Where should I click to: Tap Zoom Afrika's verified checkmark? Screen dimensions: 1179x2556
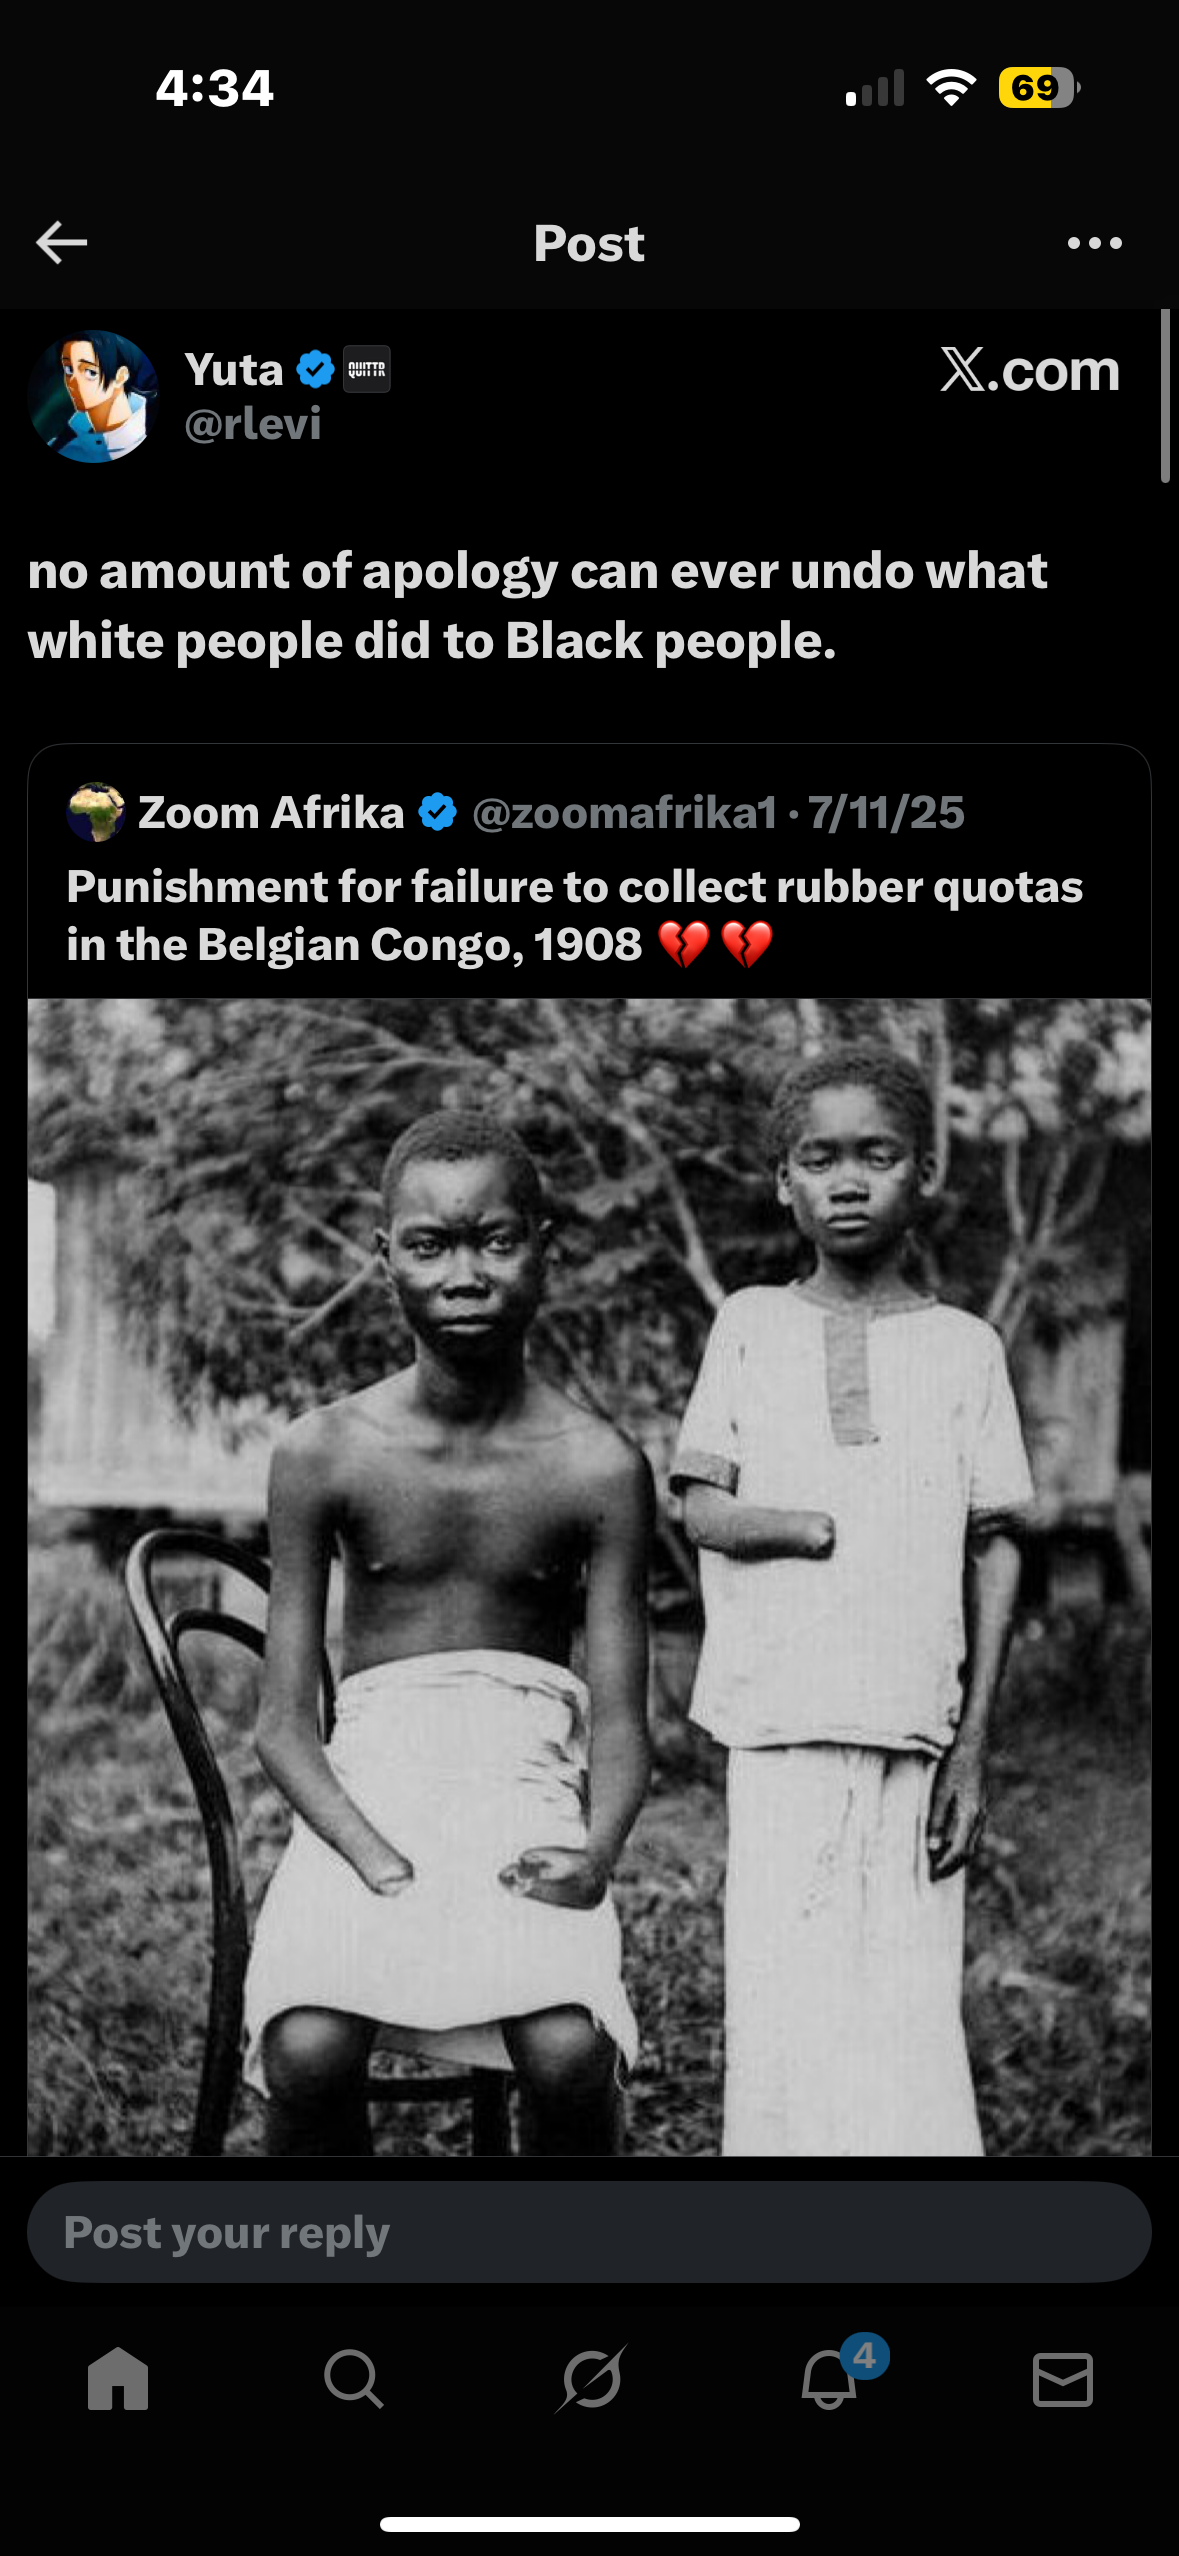tap(437, 812)
